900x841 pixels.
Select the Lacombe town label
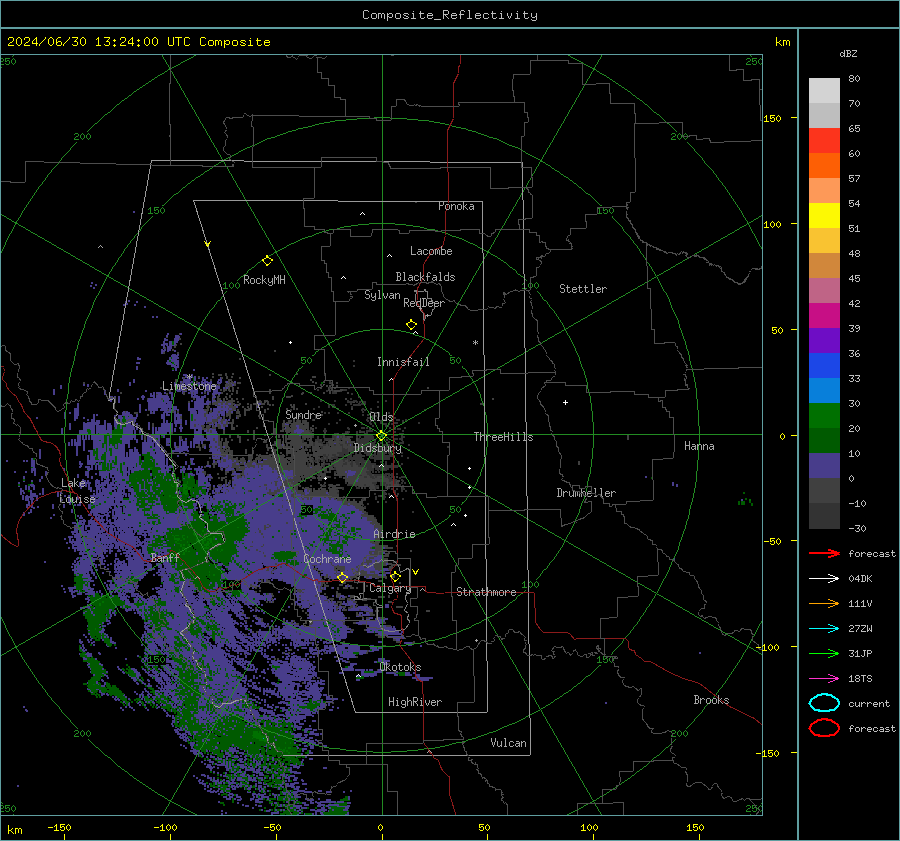(431, 251)
